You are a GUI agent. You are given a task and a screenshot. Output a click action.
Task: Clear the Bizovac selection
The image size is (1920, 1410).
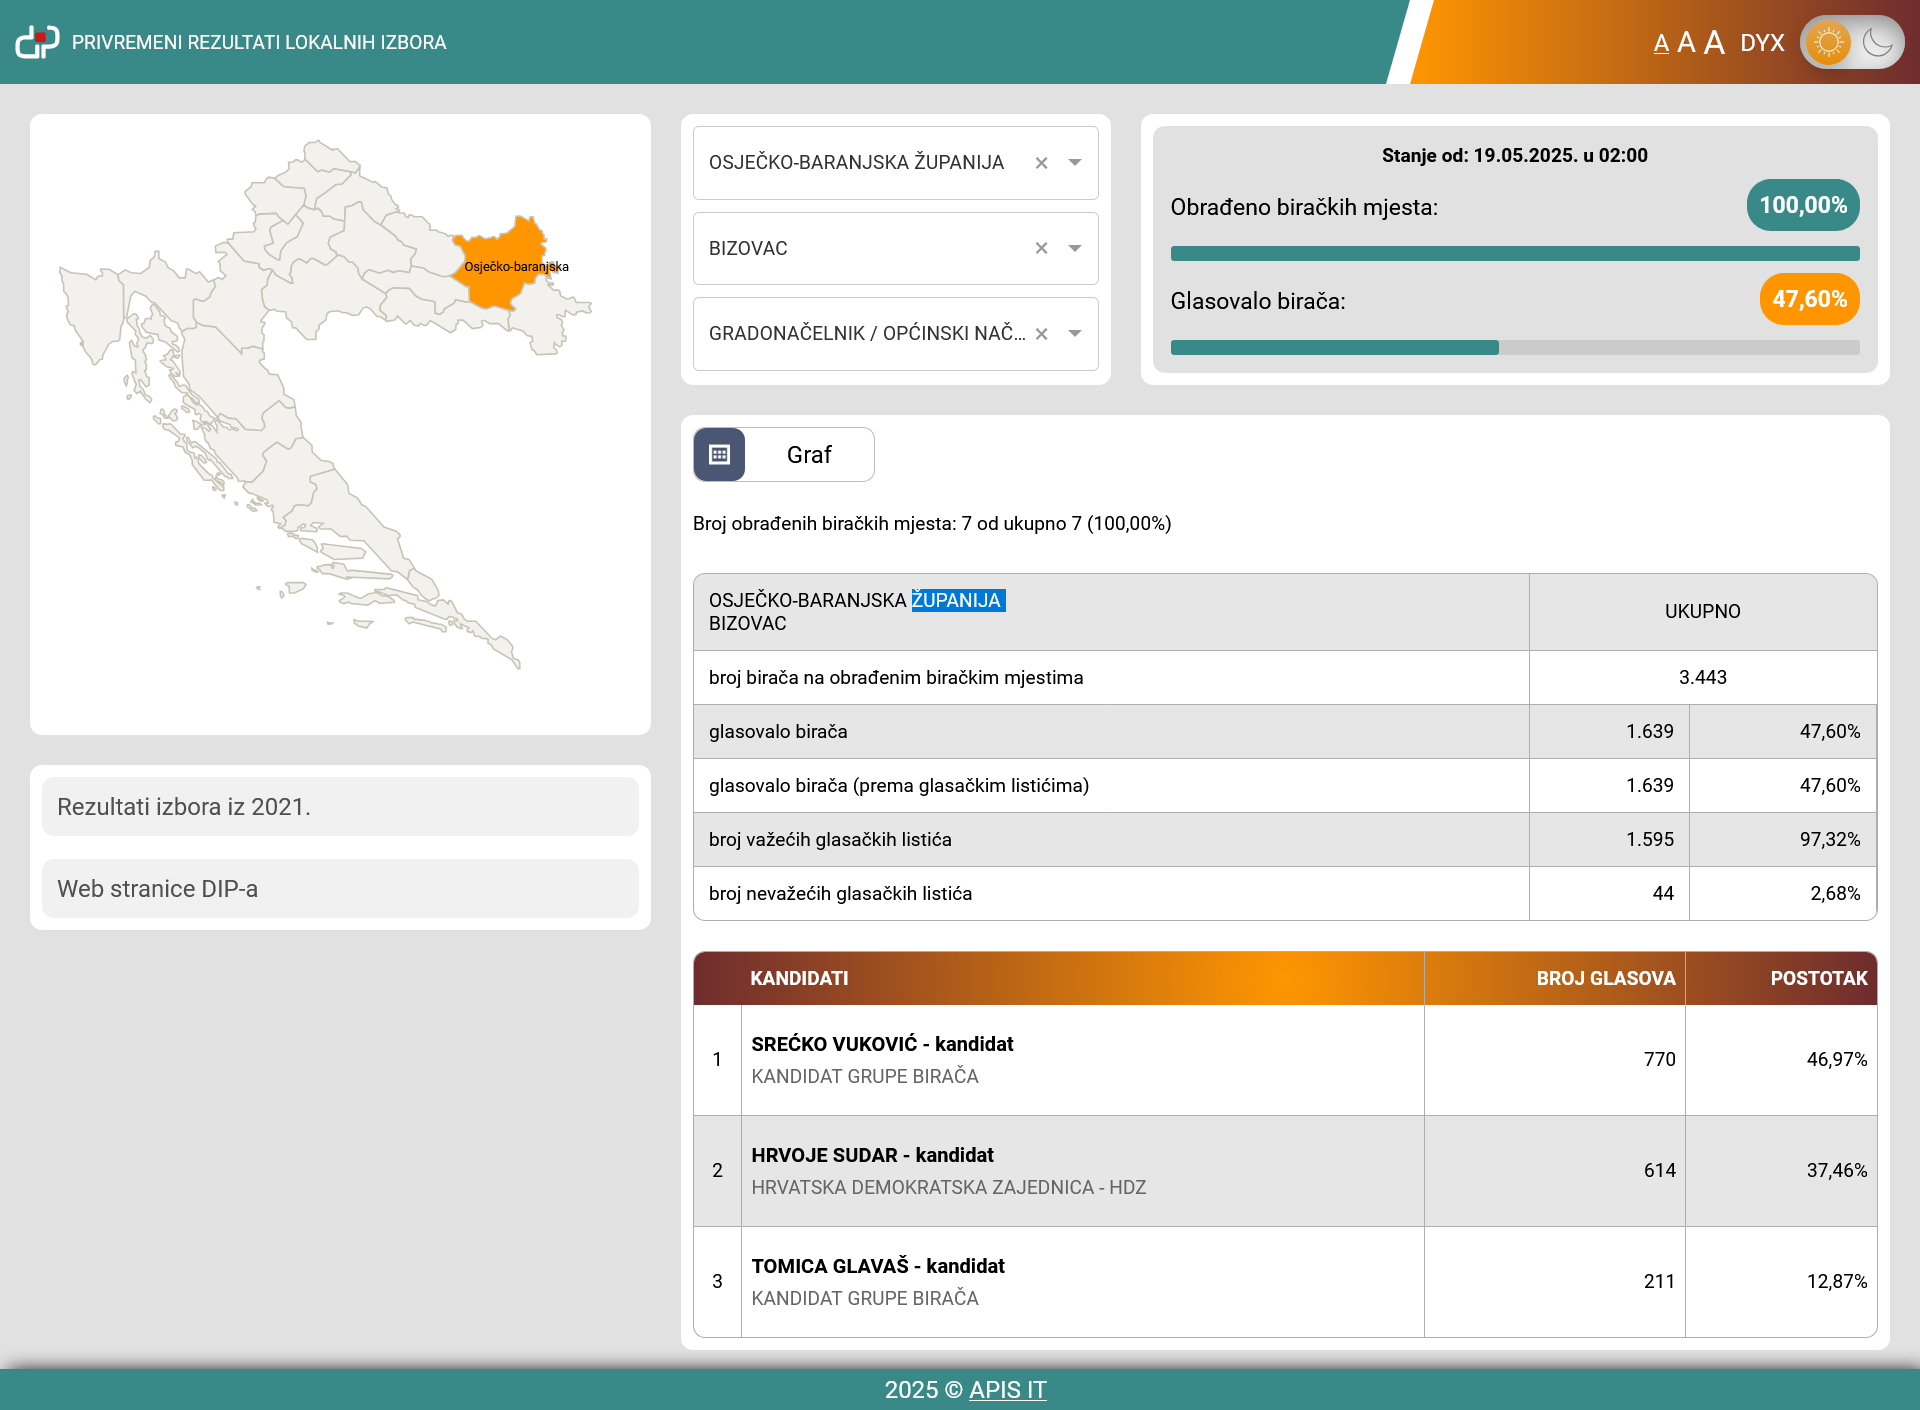pyautogui.click(x=1041, y=248)
